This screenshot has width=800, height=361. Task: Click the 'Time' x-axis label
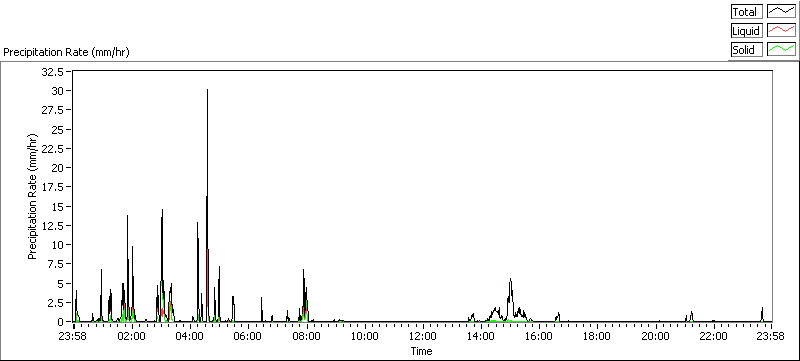(422, 351)
